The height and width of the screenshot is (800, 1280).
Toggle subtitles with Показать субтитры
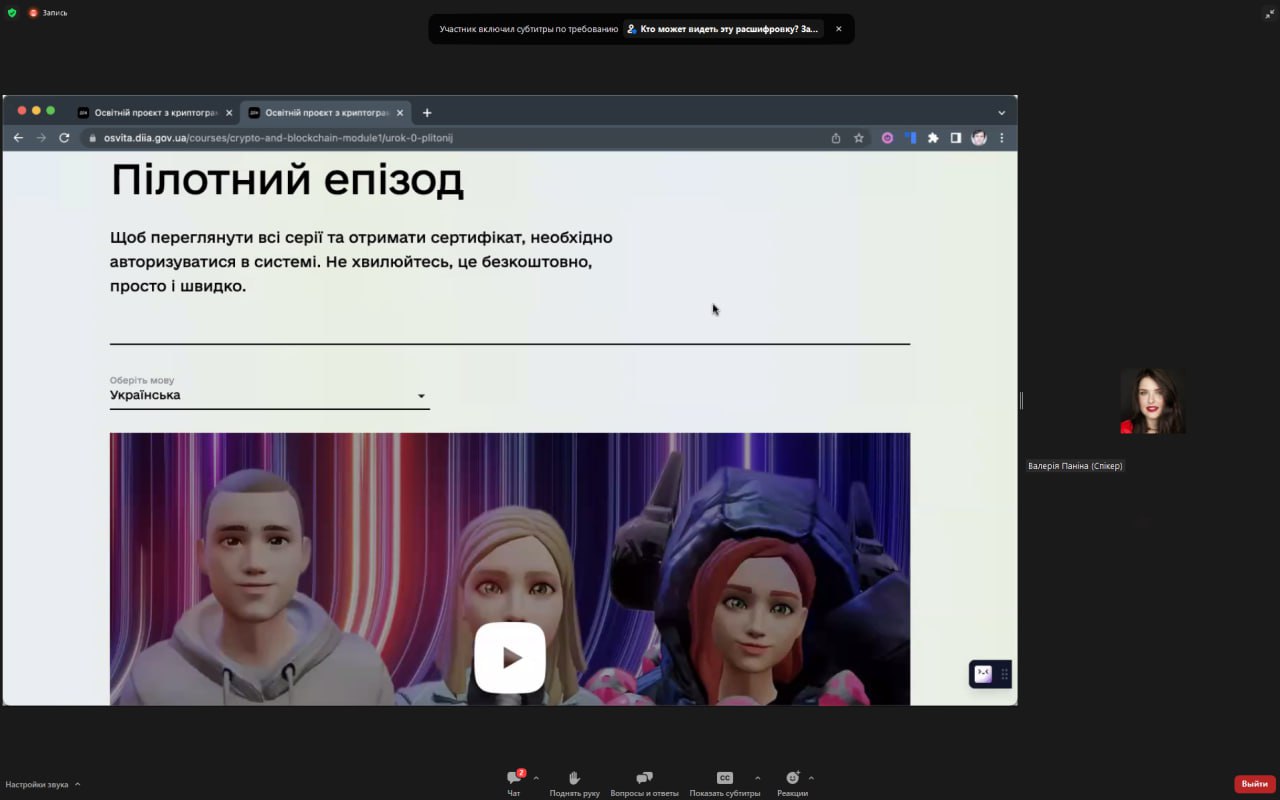(x=724, y=782)
